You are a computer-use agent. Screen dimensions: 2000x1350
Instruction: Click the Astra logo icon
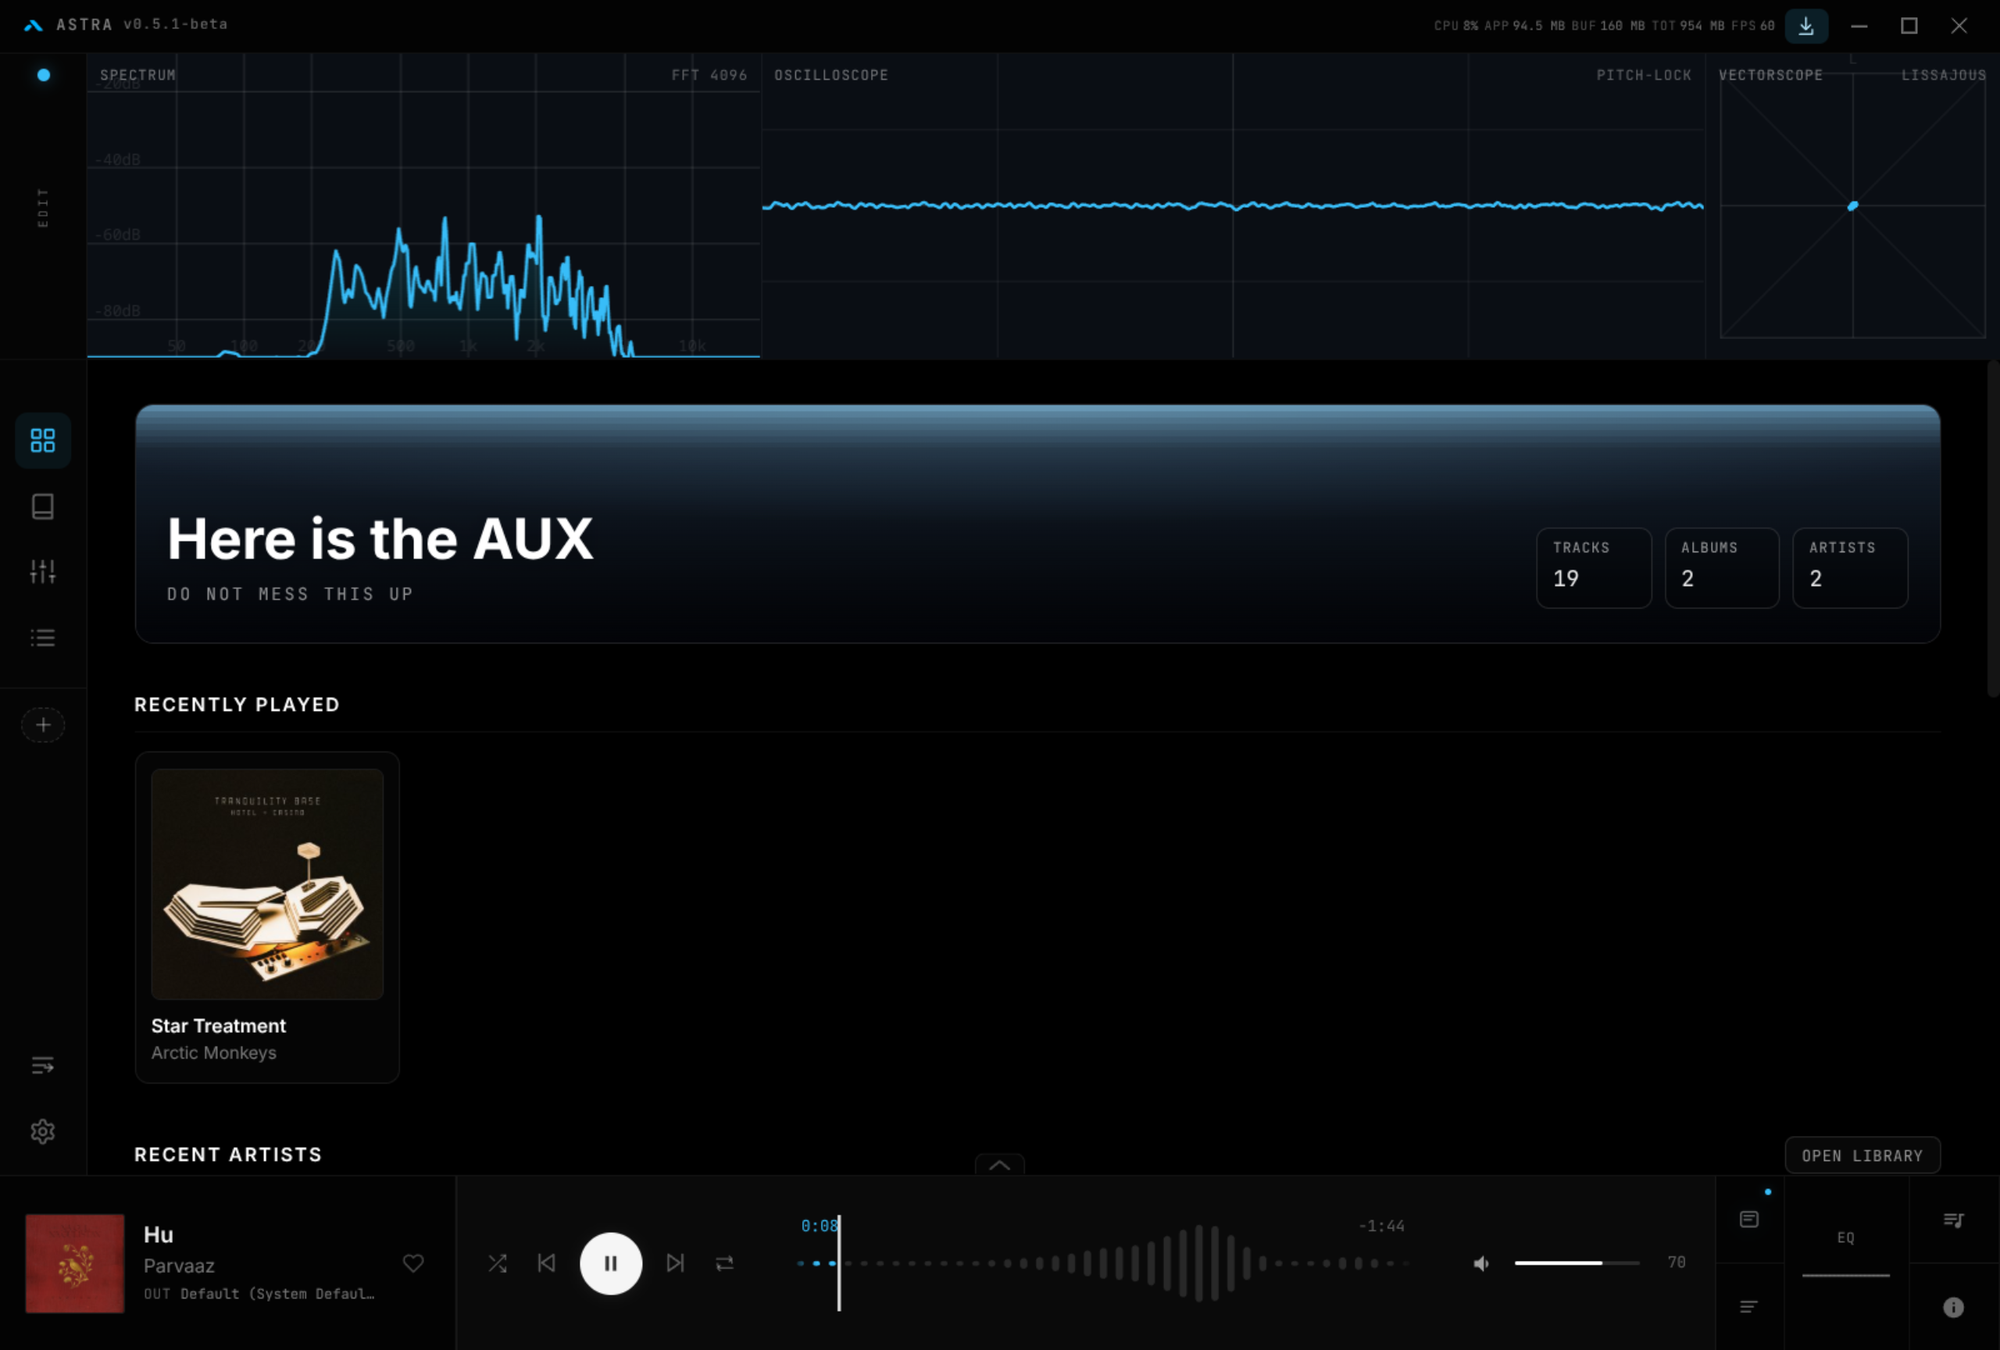(34, 25)
